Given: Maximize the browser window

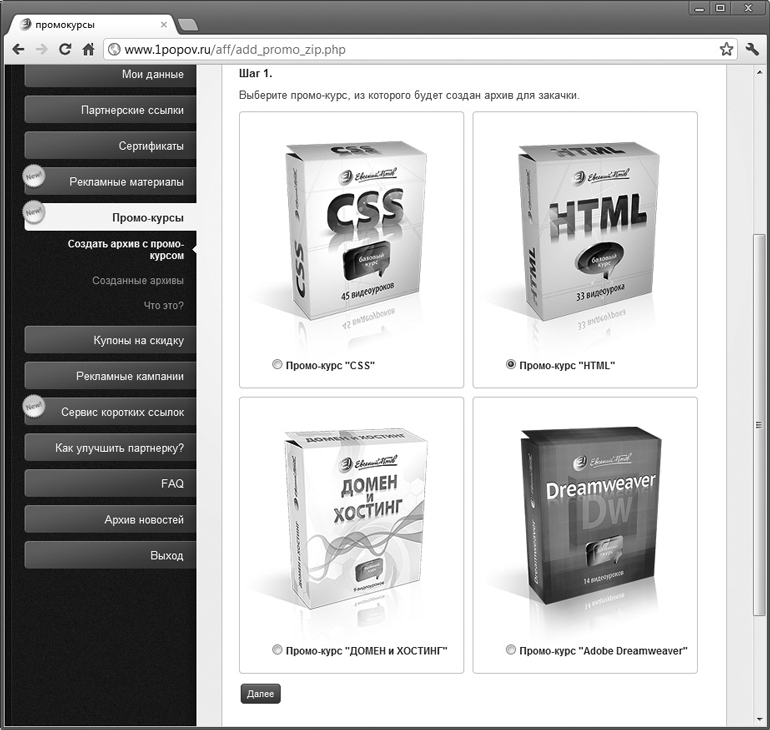Looking at the screenshot, I should 720,8.
